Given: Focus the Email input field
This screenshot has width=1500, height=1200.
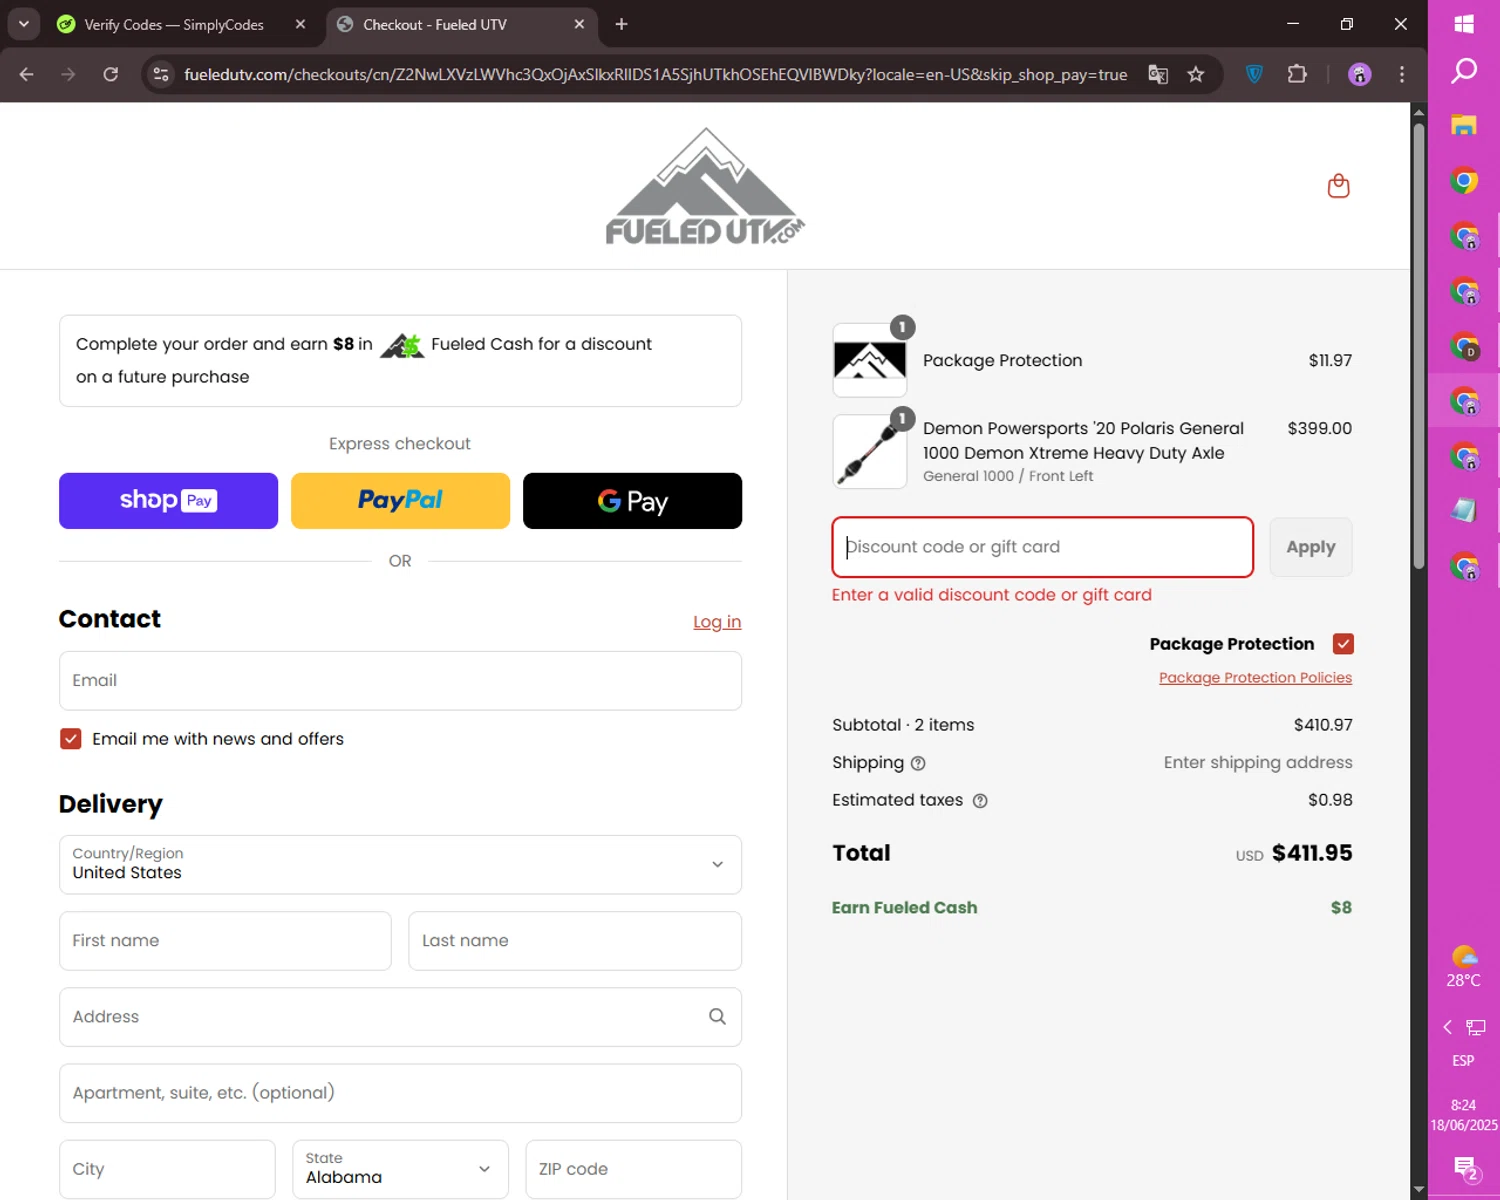Looking at the screenshot, I should 400,681.
